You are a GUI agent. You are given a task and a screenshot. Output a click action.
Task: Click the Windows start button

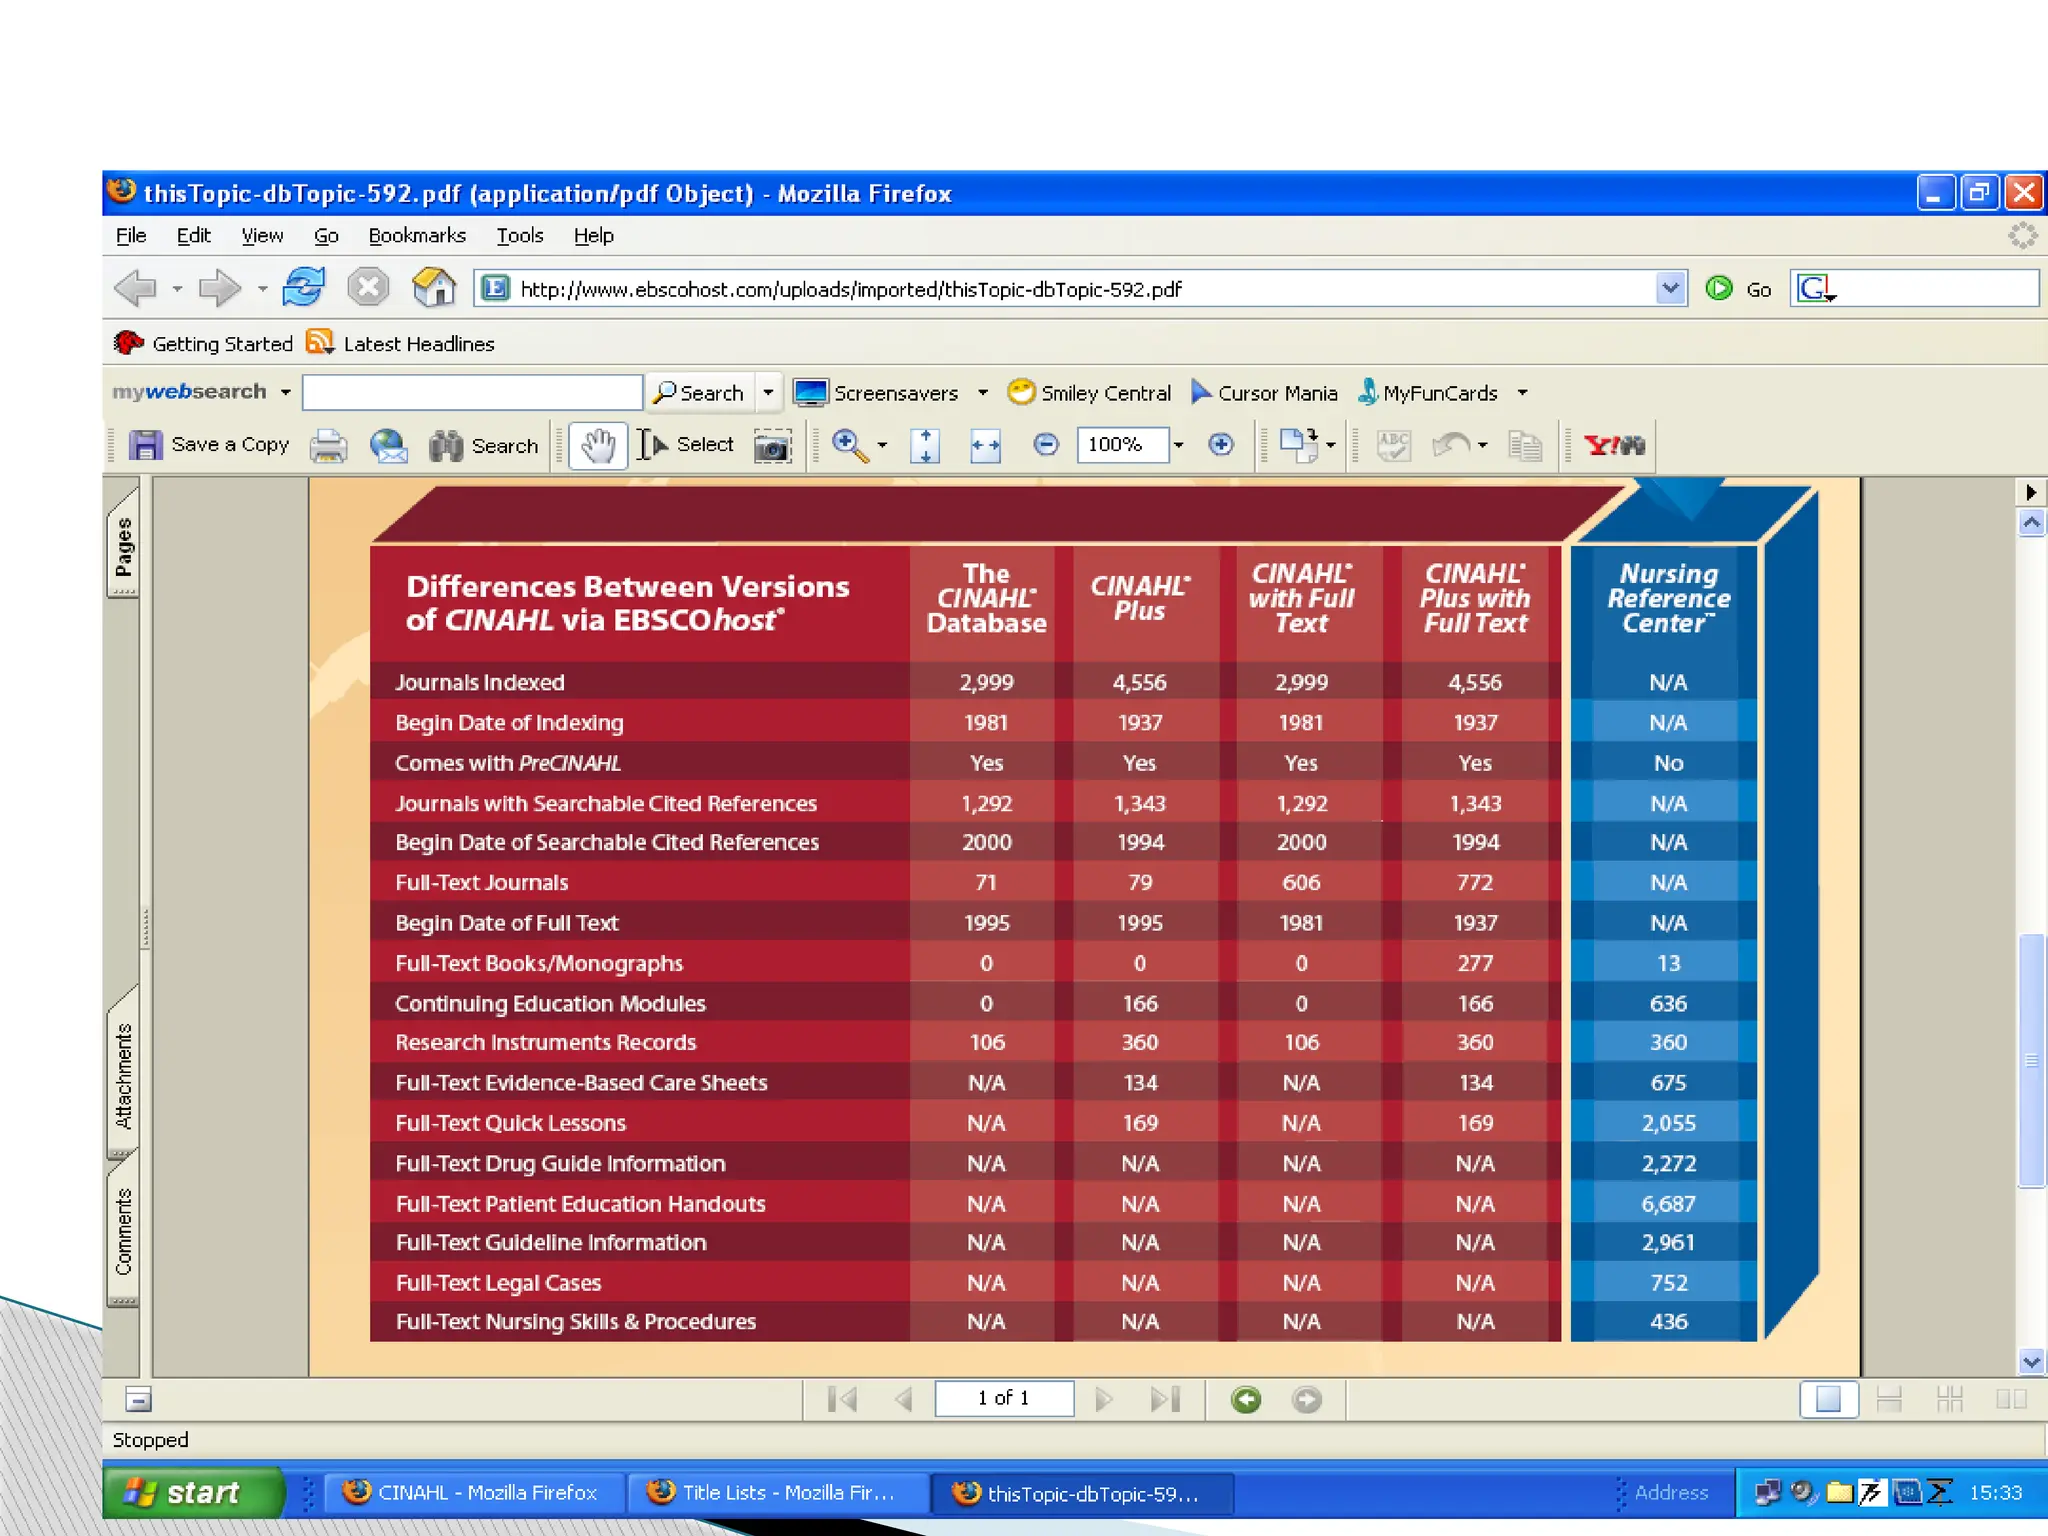192,1492
